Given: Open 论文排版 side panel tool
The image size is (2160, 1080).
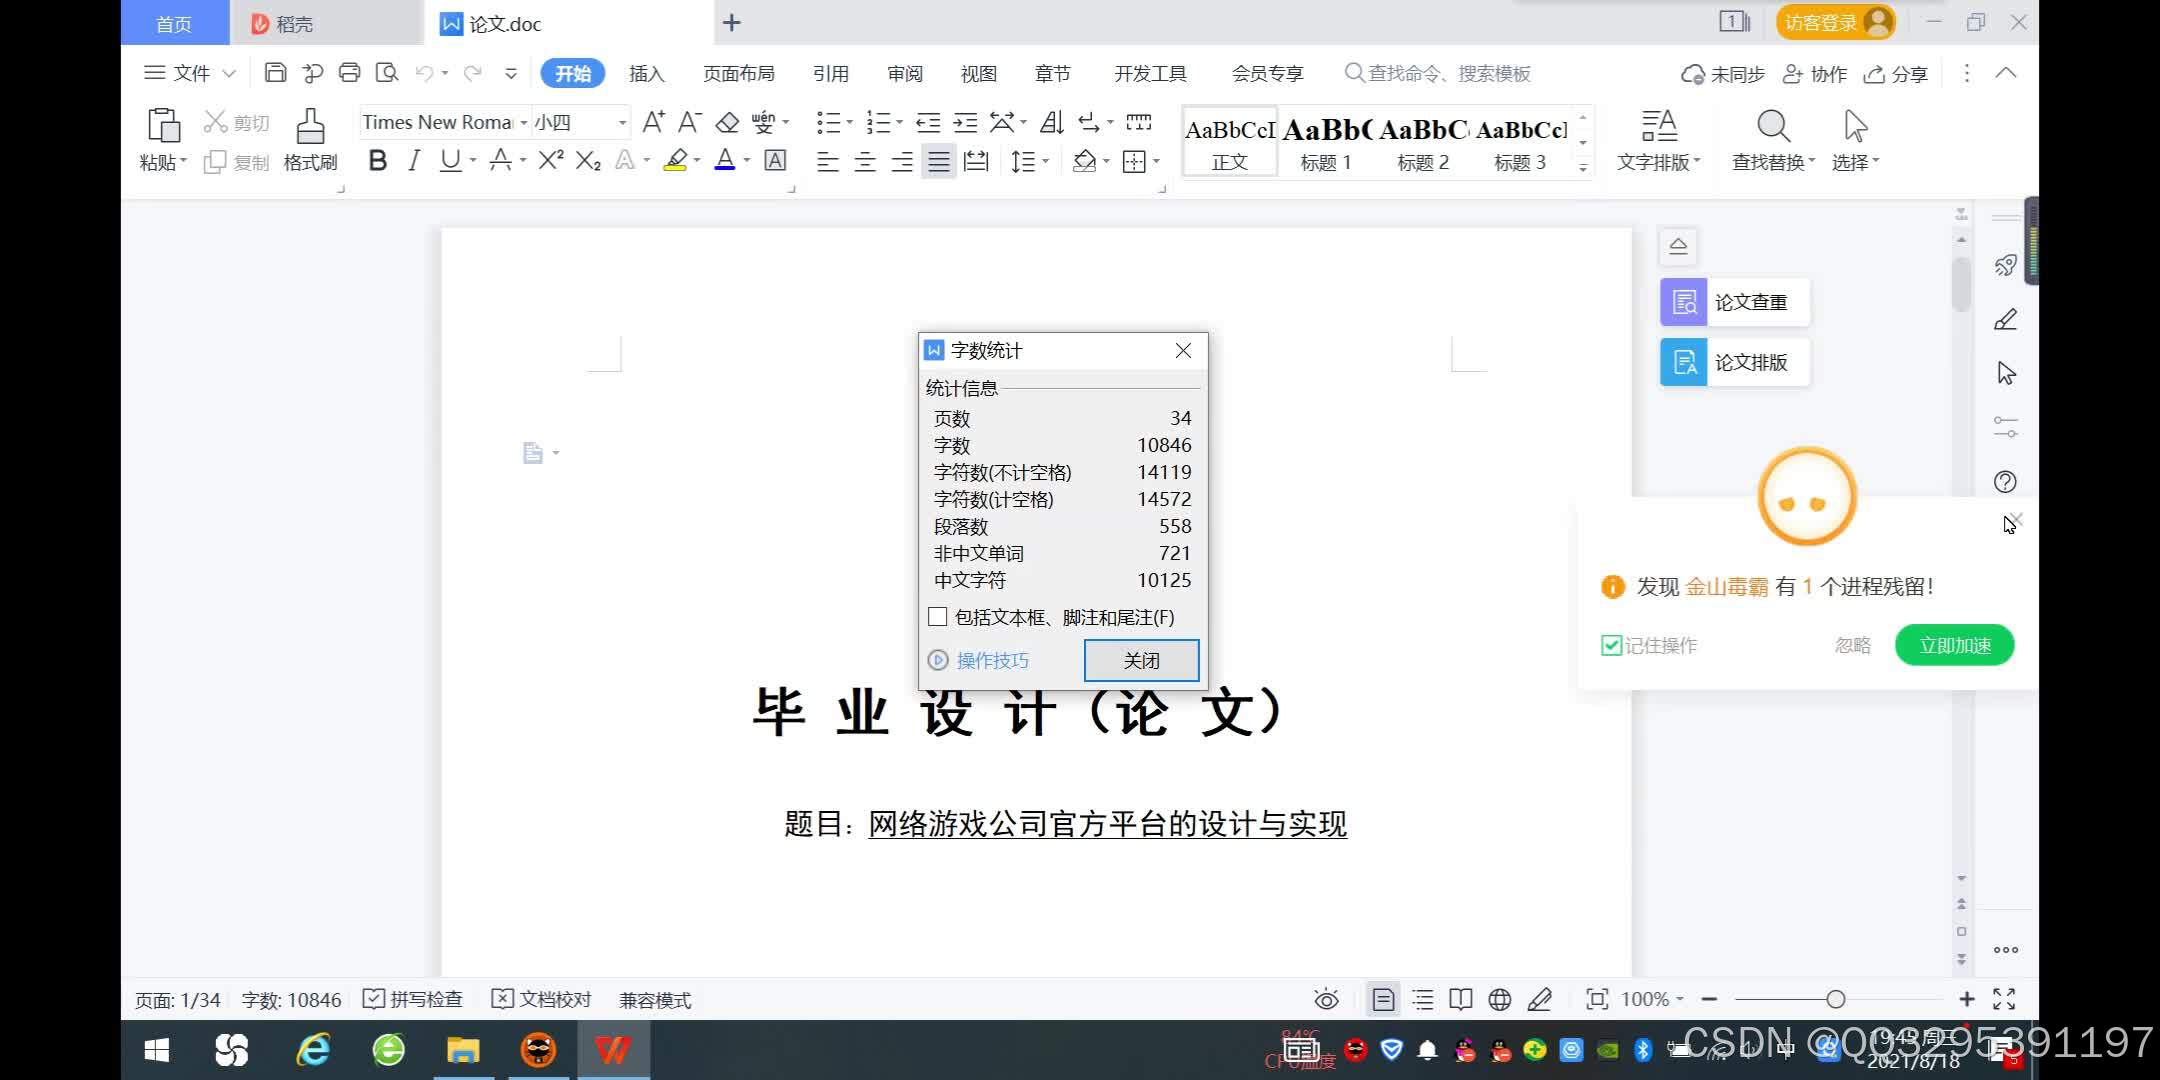Looking at the screenshot, I should coord(1735,362).
